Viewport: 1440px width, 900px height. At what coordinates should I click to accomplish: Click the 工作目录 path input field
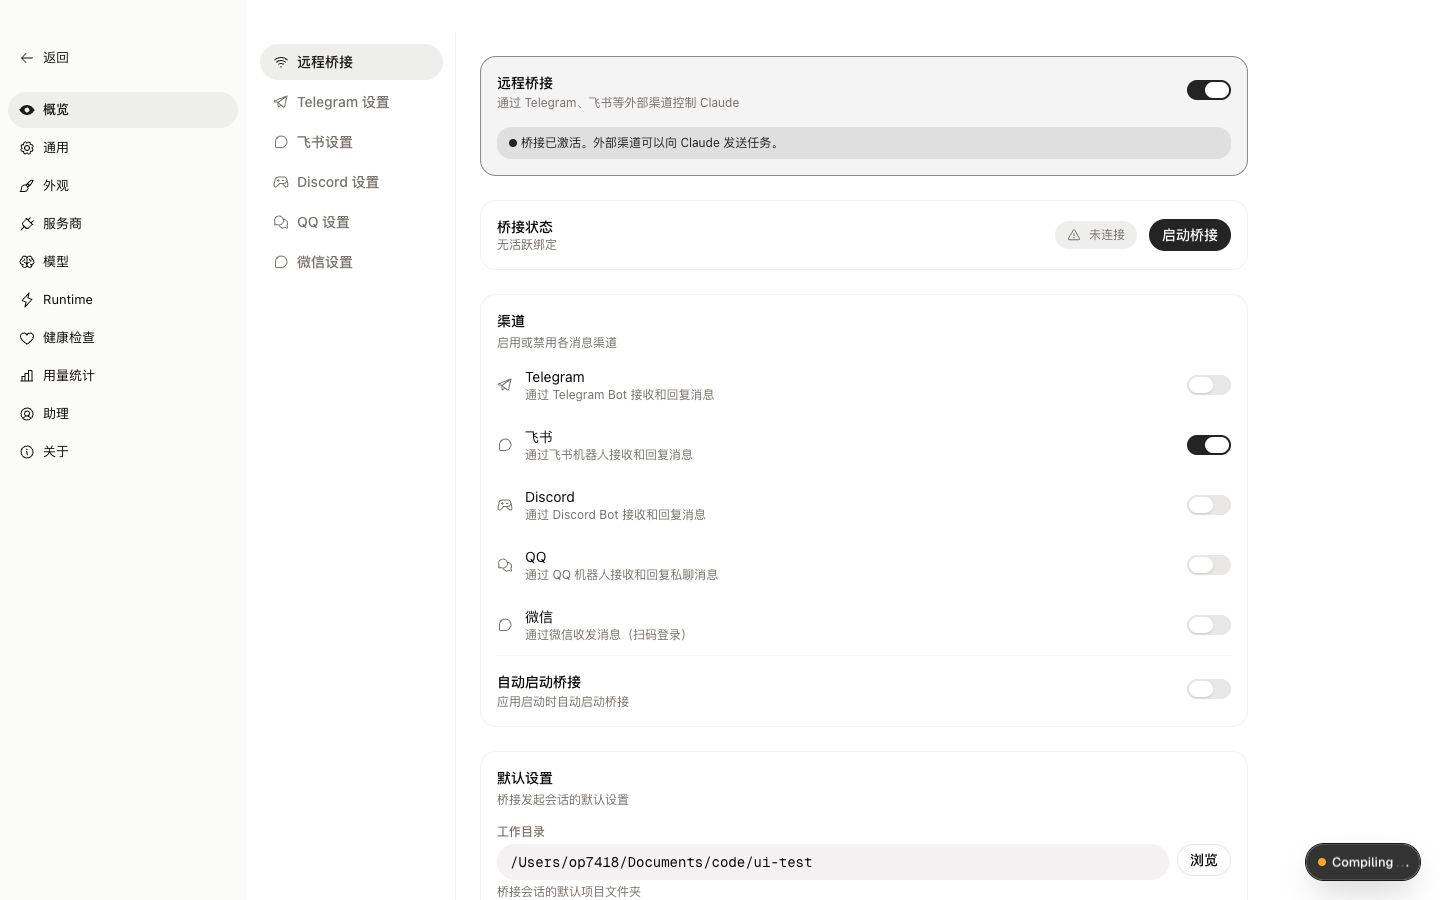833,862
